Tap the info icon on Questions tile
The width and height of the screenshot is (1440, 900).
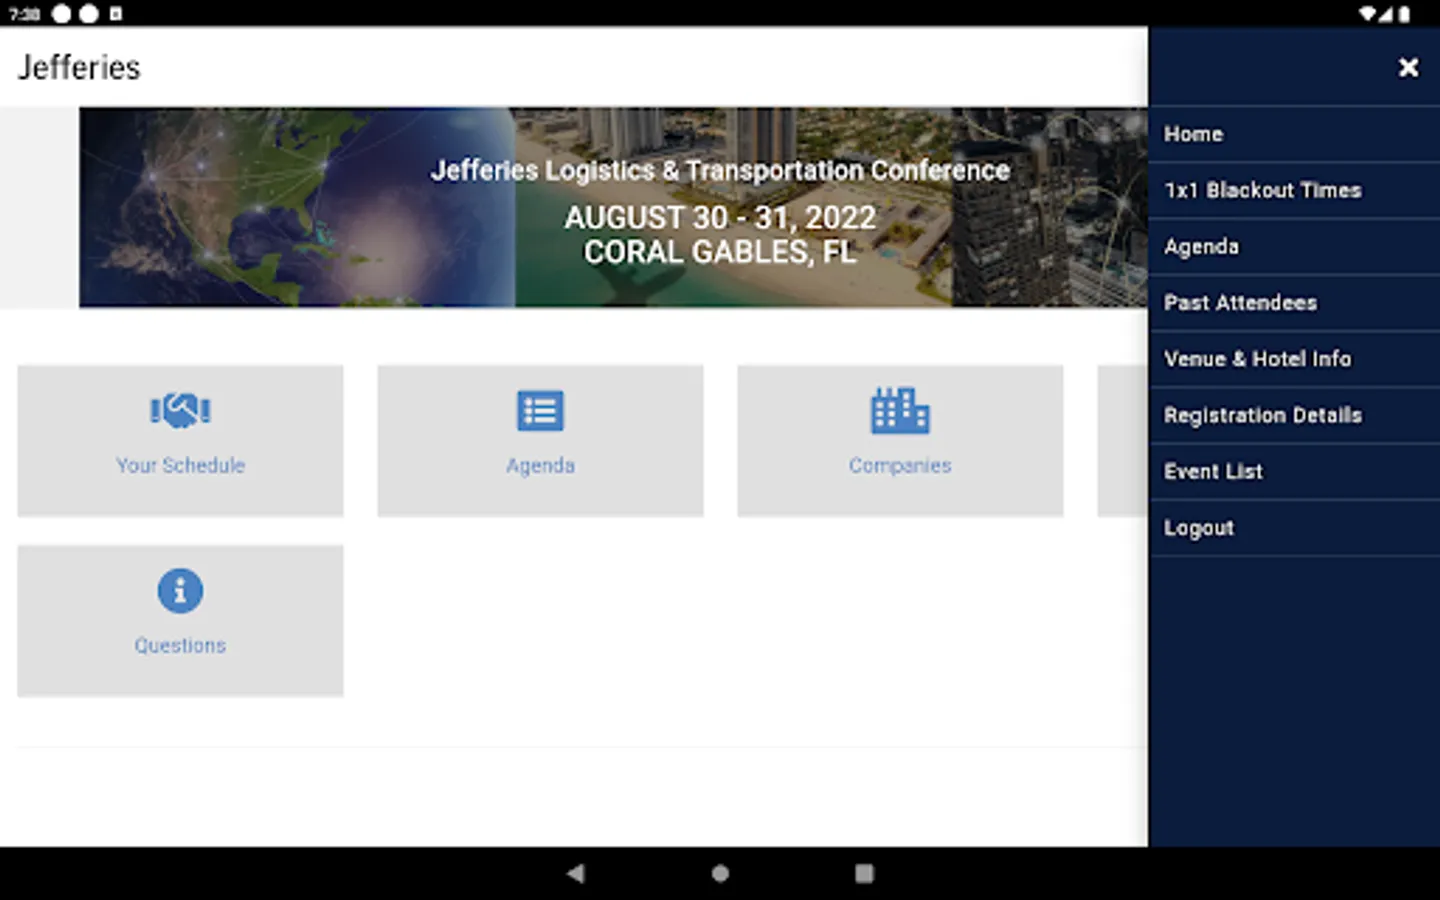click(x=180, y=591)
